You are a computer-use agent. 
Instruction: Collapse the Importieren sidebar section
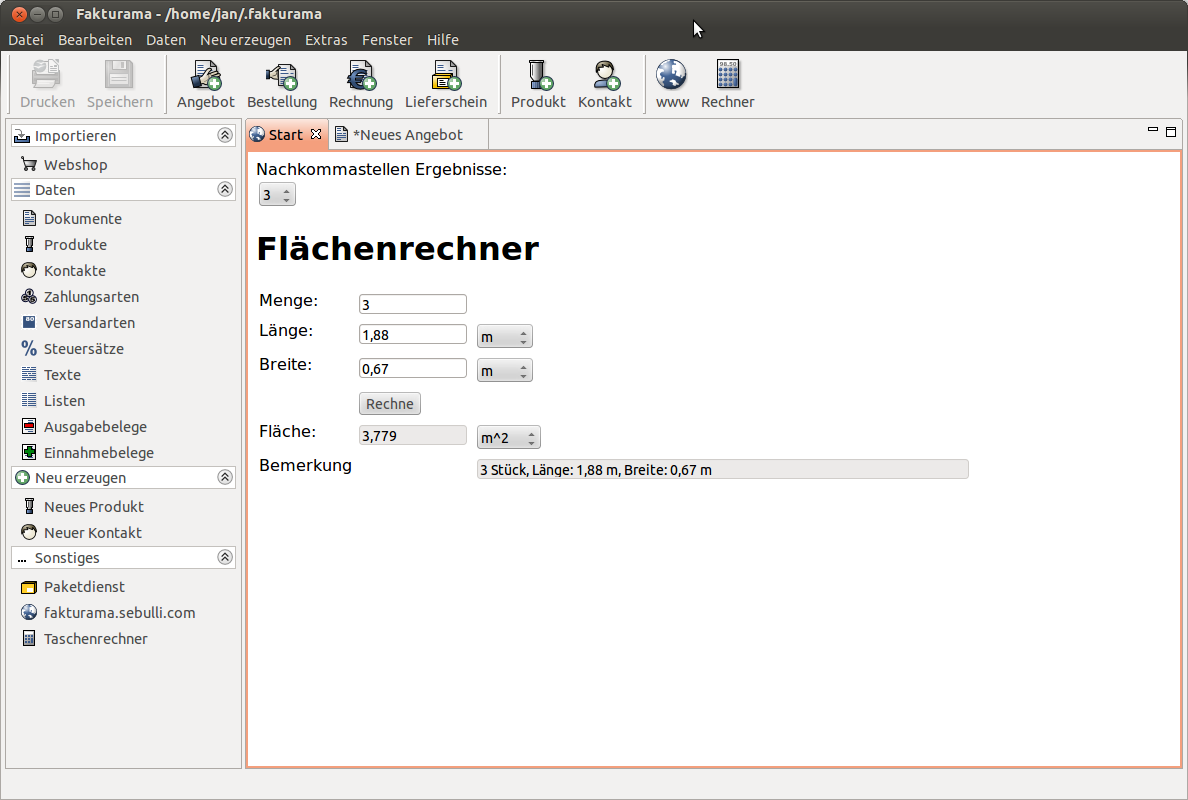(x=224, y=135)
